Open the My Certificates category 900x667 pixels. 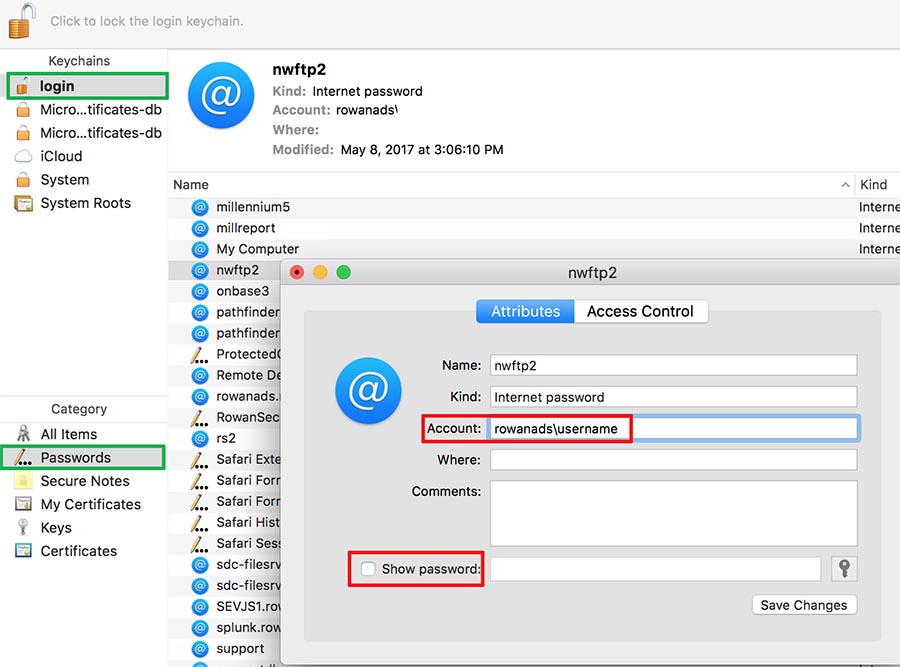(x=90, y=504)
